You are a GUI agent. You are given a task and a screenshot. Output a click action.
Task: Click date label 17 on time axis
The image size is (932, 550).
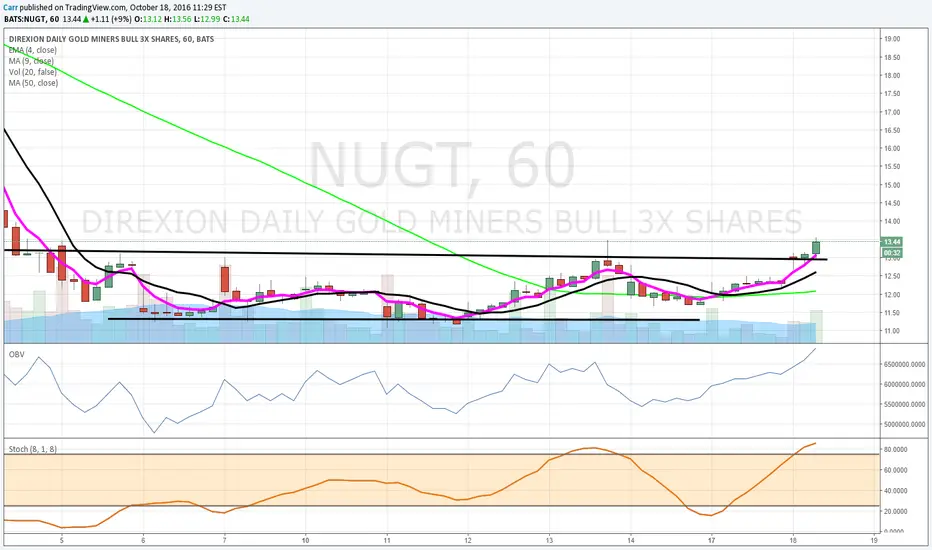point(711,540)
